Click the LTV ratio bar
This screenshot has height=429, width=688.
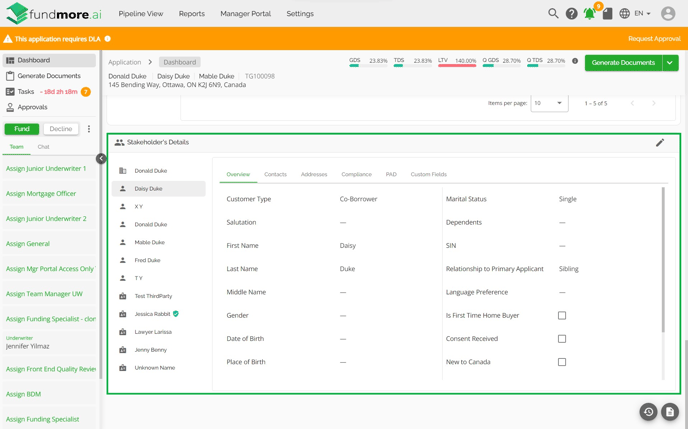tap(457, 65)
